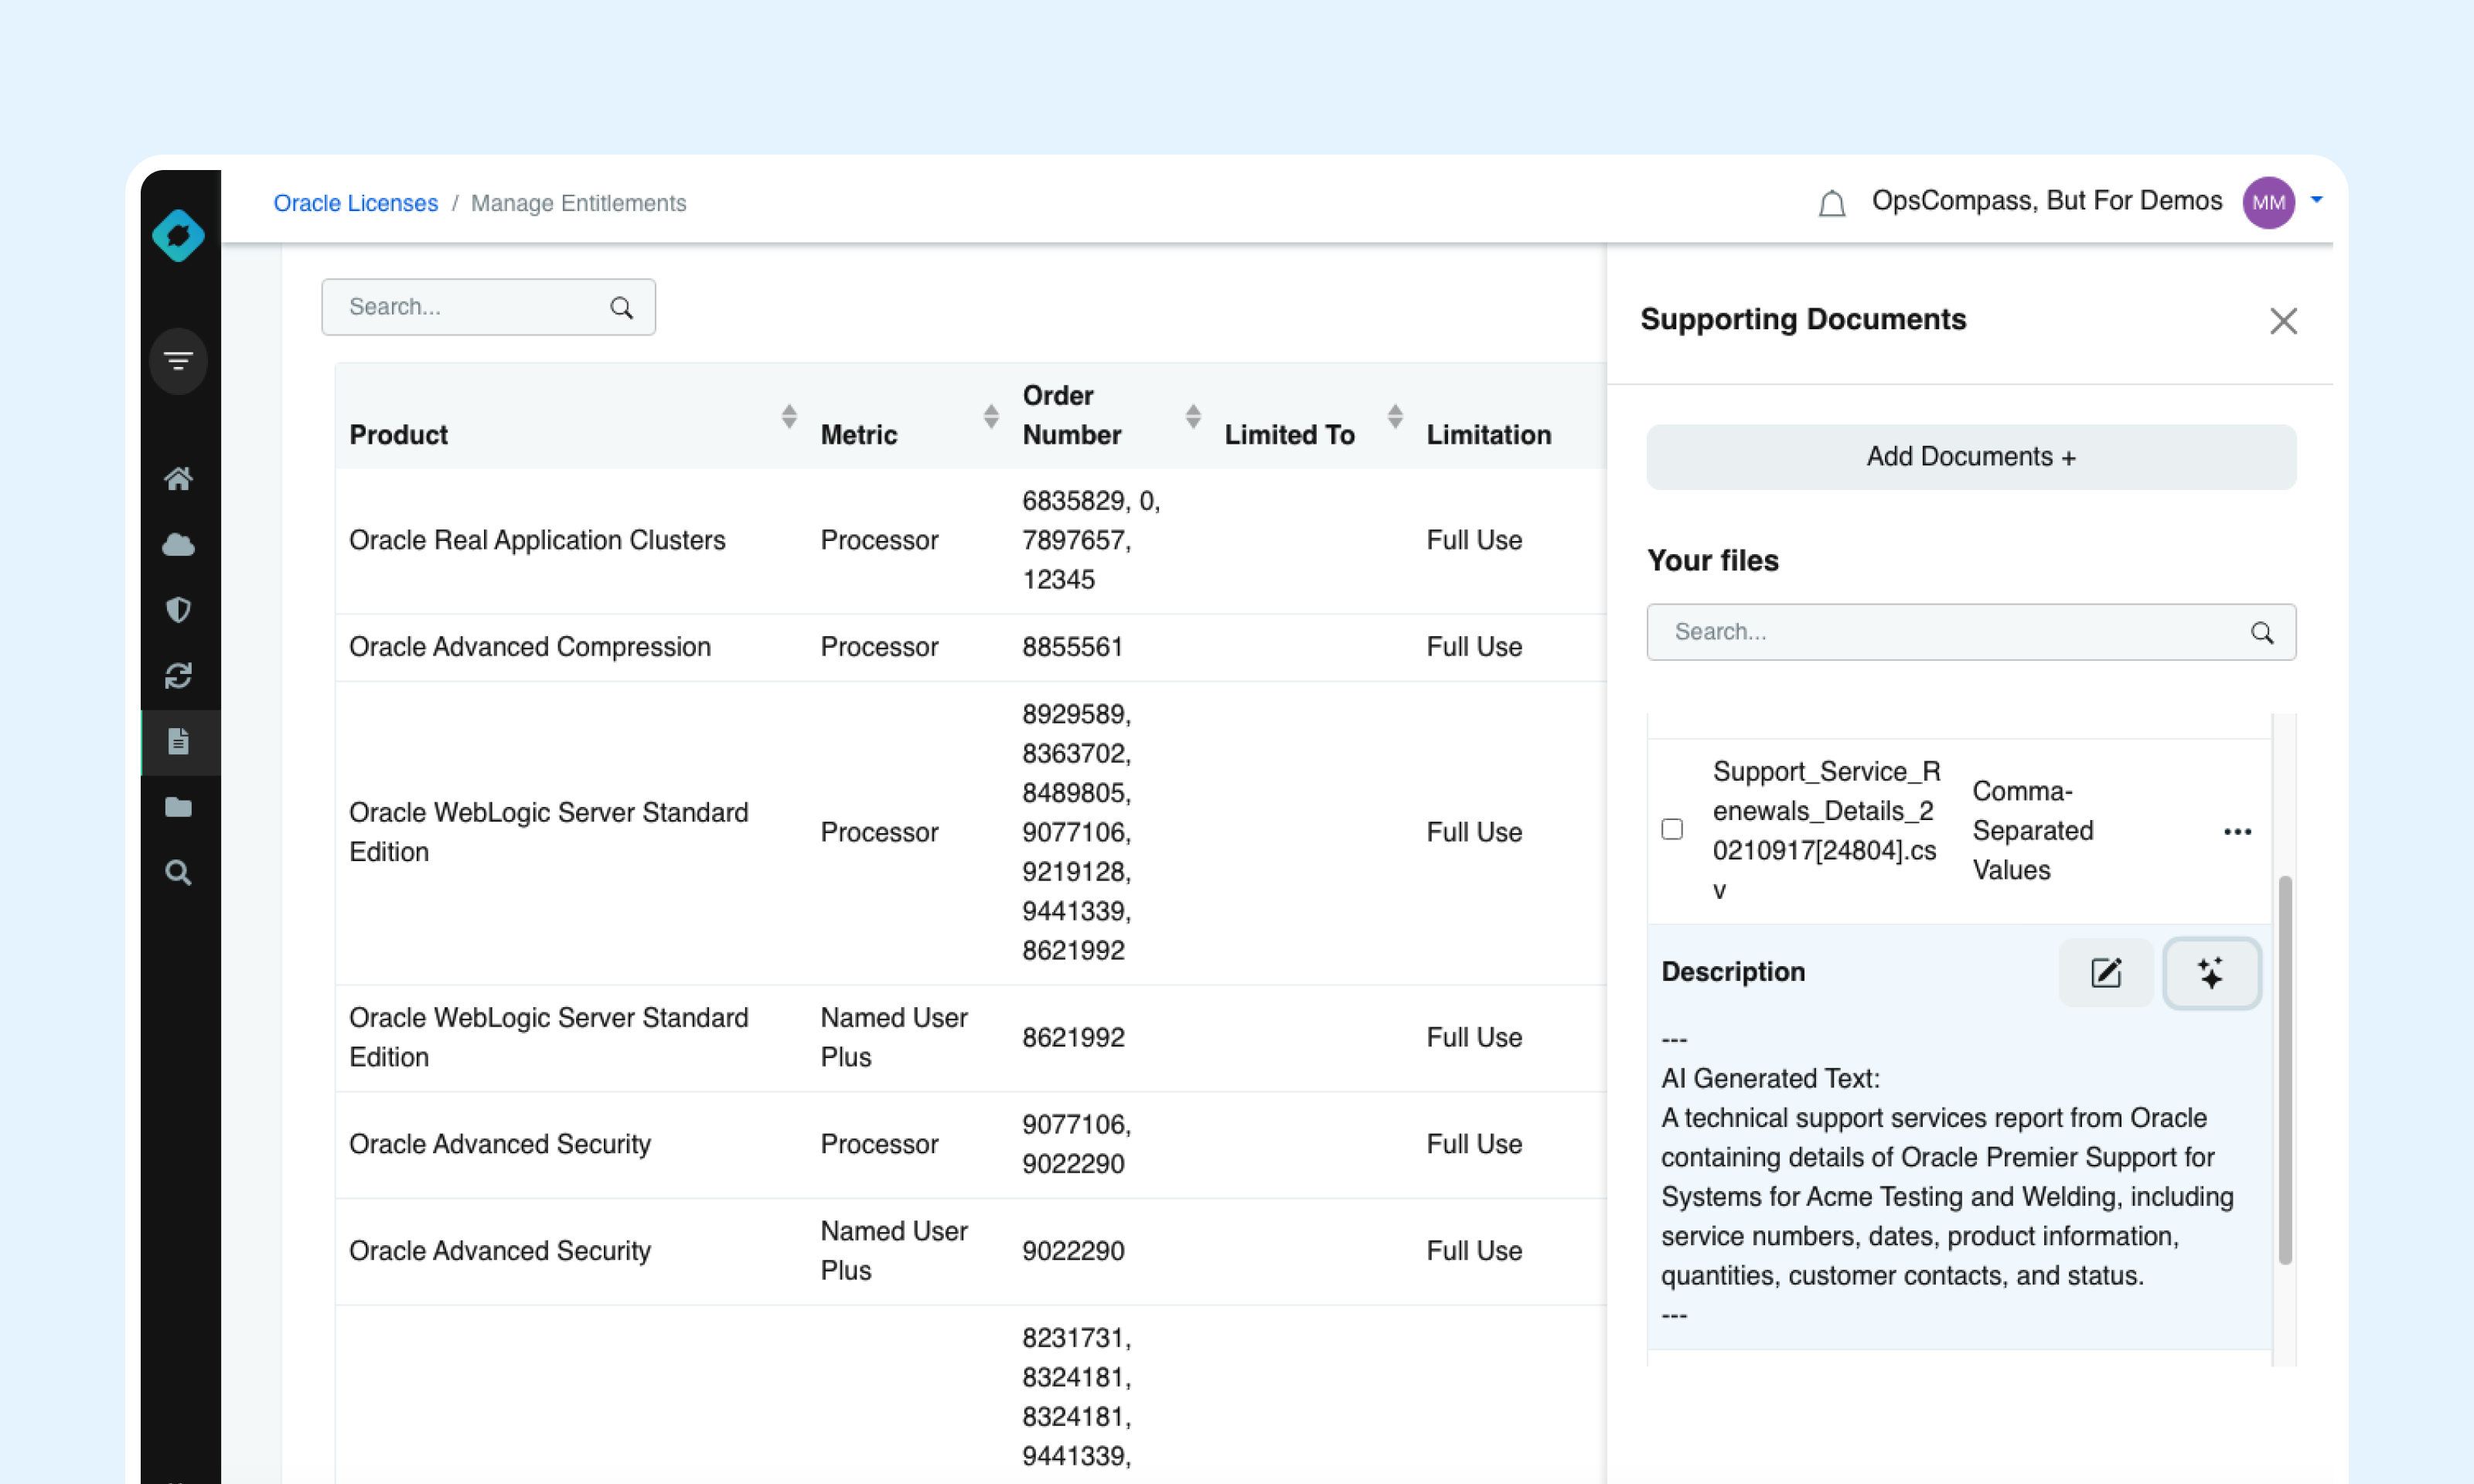The width and height of the screenshot is (2474, 1484).
Task: Click the OpsCompass, But For Demos account name
Action: (x=2047, y=201)
